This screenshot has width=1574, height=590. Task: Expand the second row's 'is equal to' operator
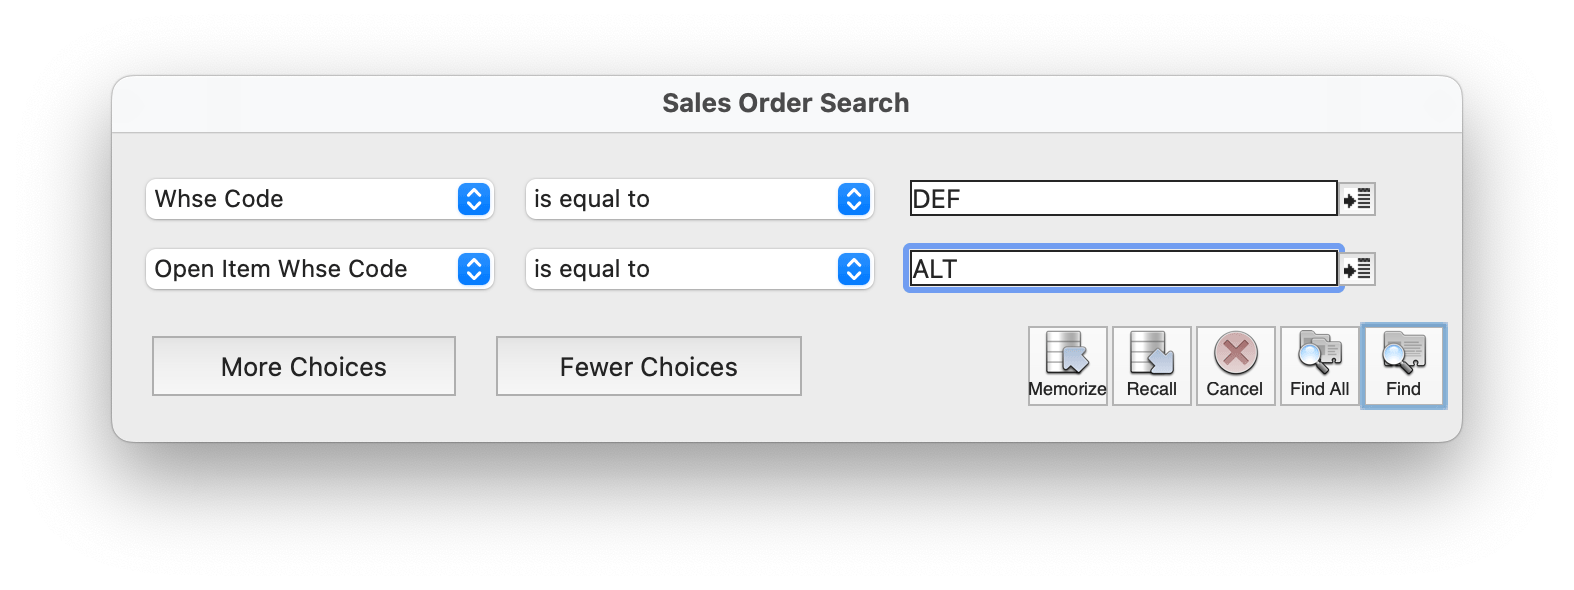coord(700,269)
